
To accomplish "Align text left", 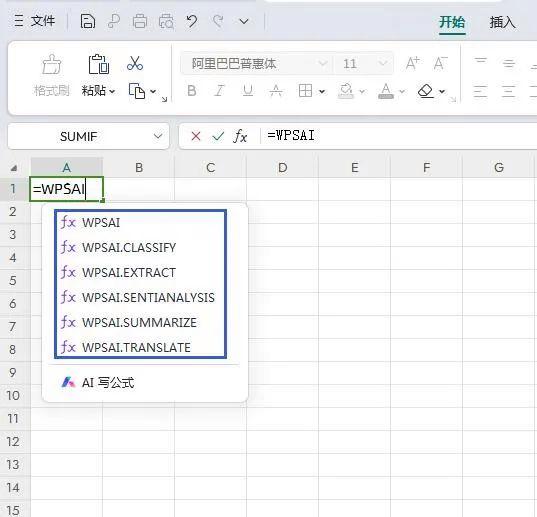I will tap(480, 91).
